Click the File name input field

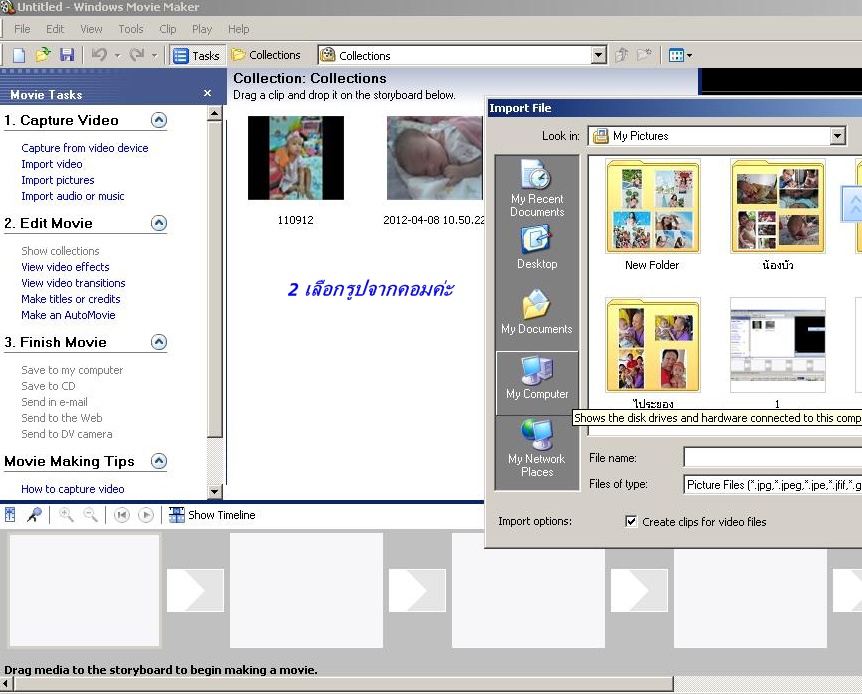coord(772,458)
